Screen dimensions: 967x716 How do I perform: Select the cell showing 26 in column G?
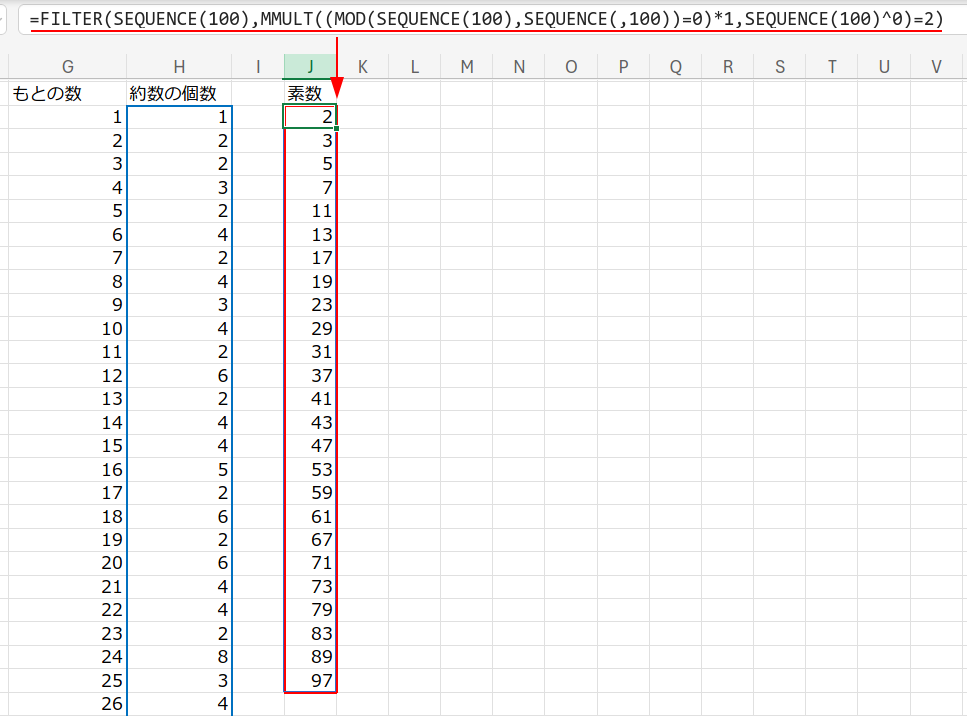click(x=67, y=704)
